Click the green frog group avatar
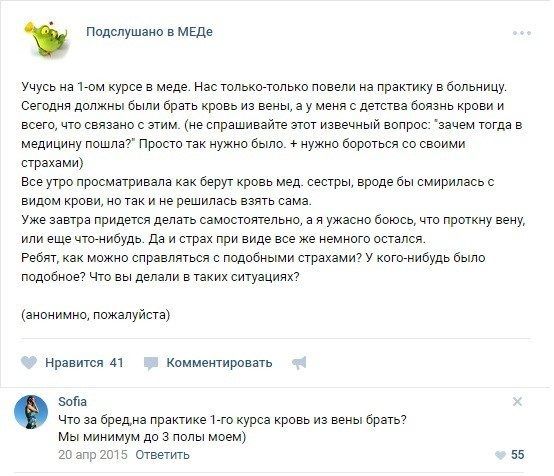 coord(46,39)
